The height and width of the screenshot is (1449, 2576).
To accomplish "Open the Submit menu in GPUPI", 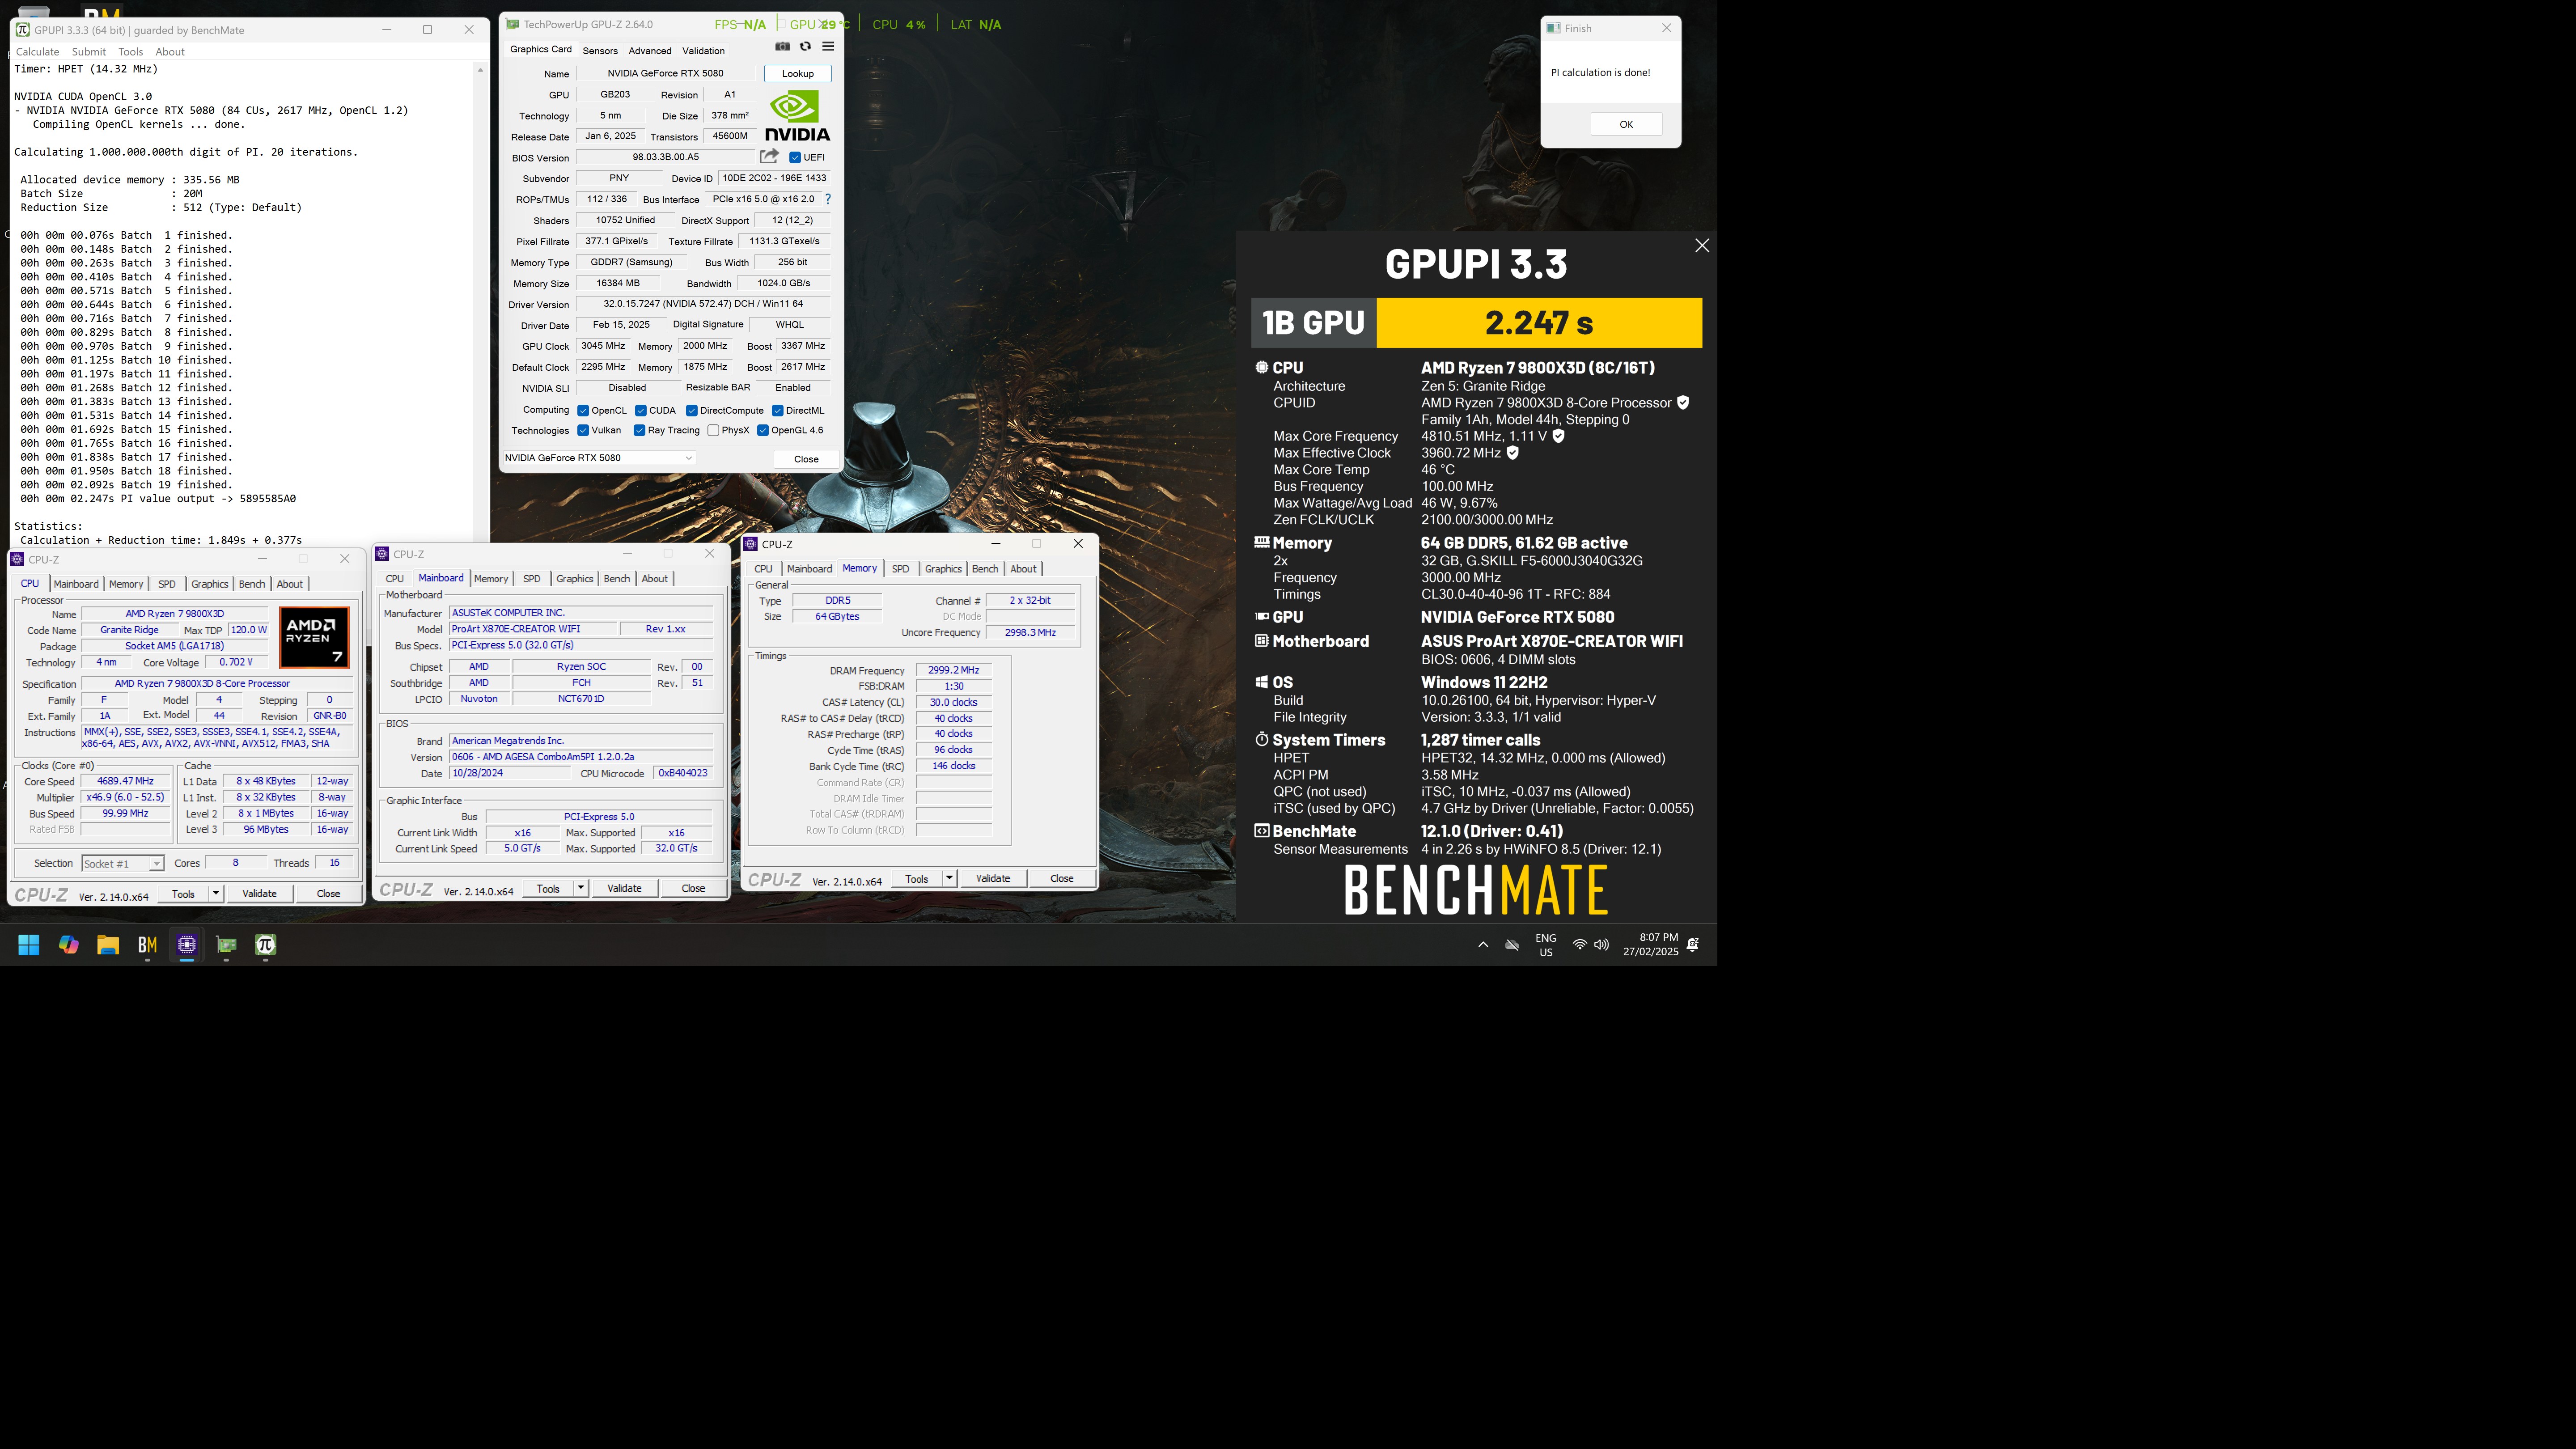I will [x=88, y=51].
